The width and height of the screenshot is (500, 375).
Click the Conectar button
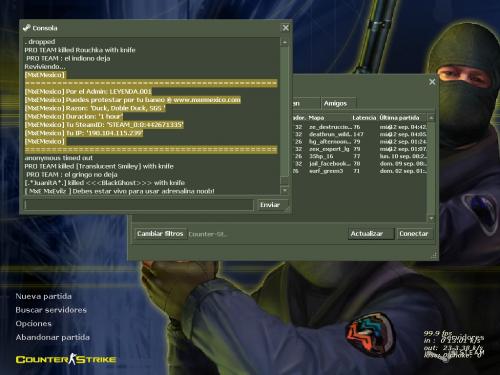[x=414, y=234]
